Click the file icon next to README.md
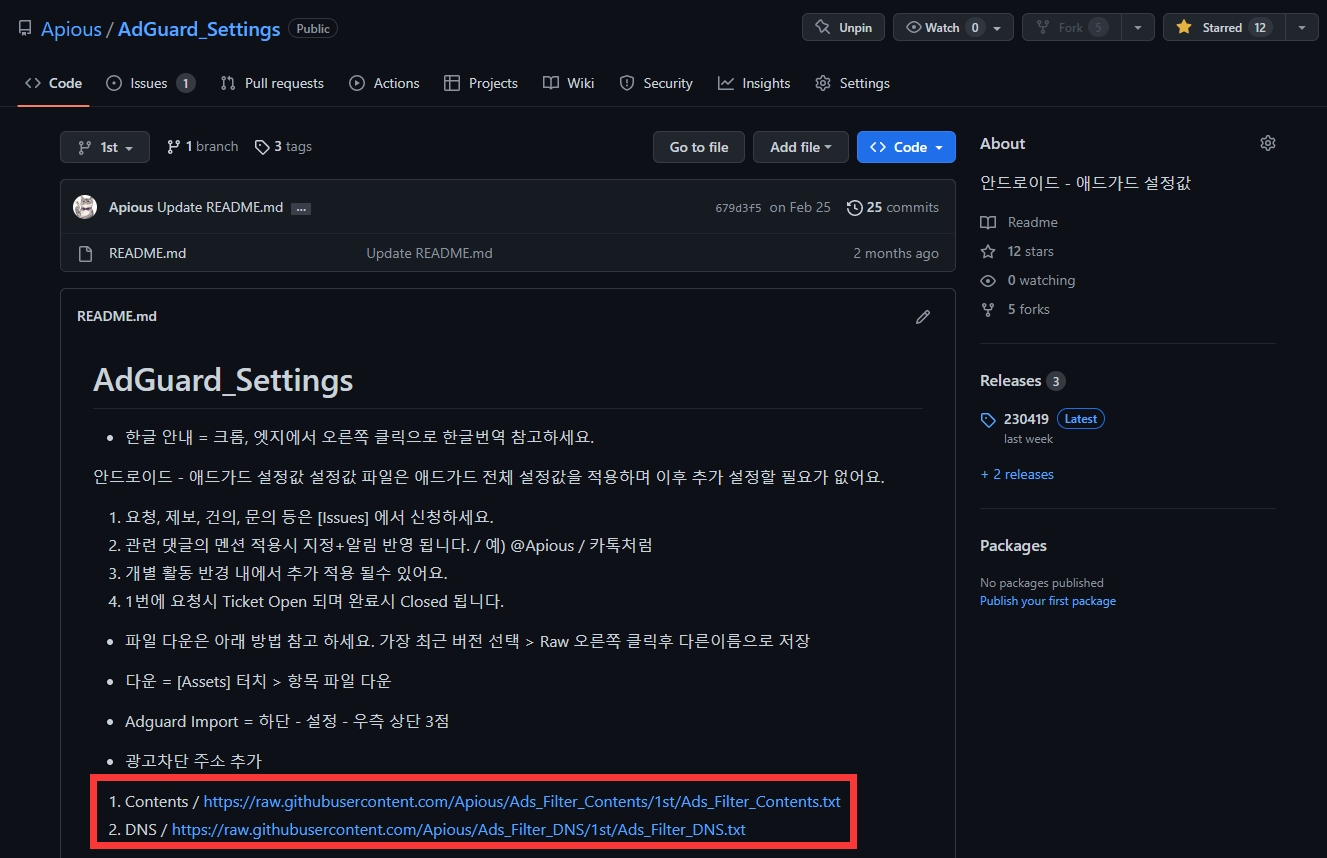Viewport: 1327px width, 858px height. point(85,253)
